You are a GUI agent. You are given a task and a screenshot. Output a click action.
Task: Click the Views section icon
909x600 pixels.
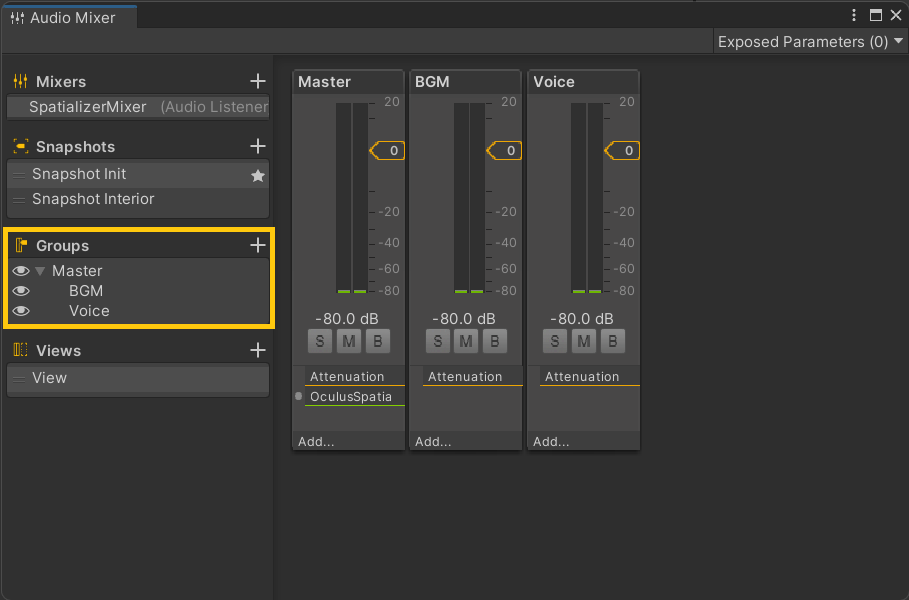tap(20, 350)
